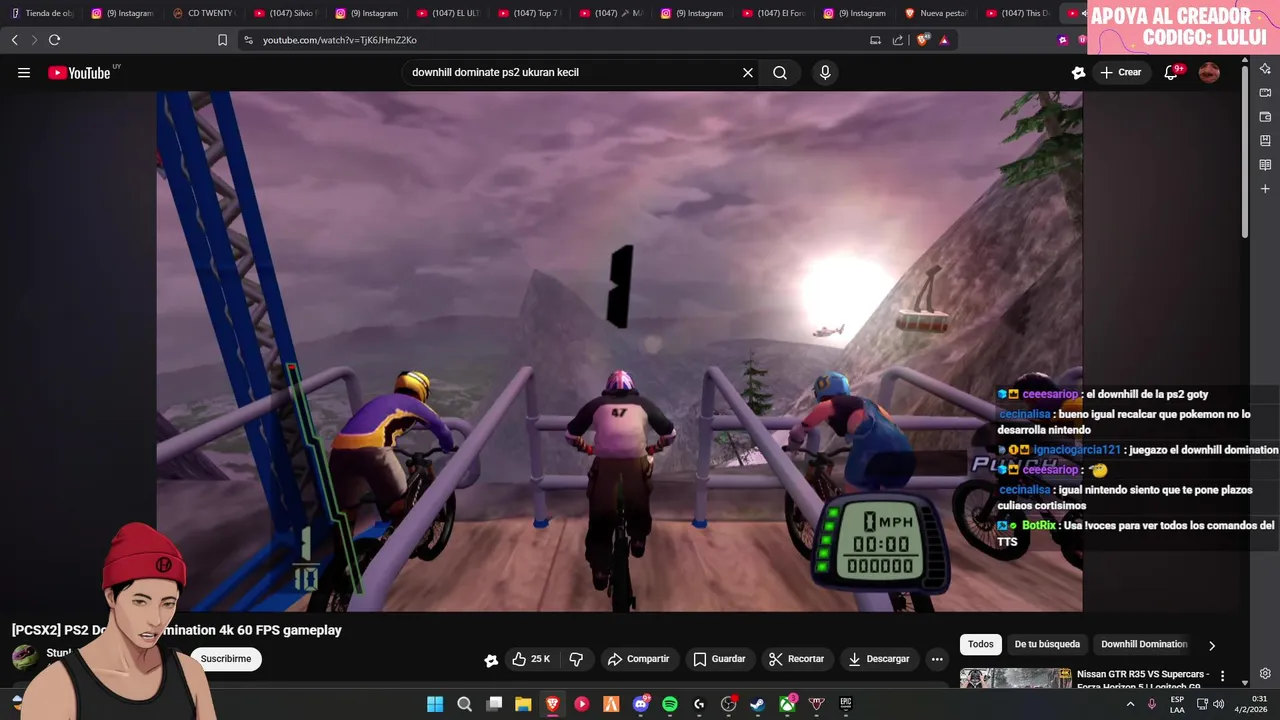Open the account avatar menu
Screen dimensions: 1280x720
pos(1209,72)
